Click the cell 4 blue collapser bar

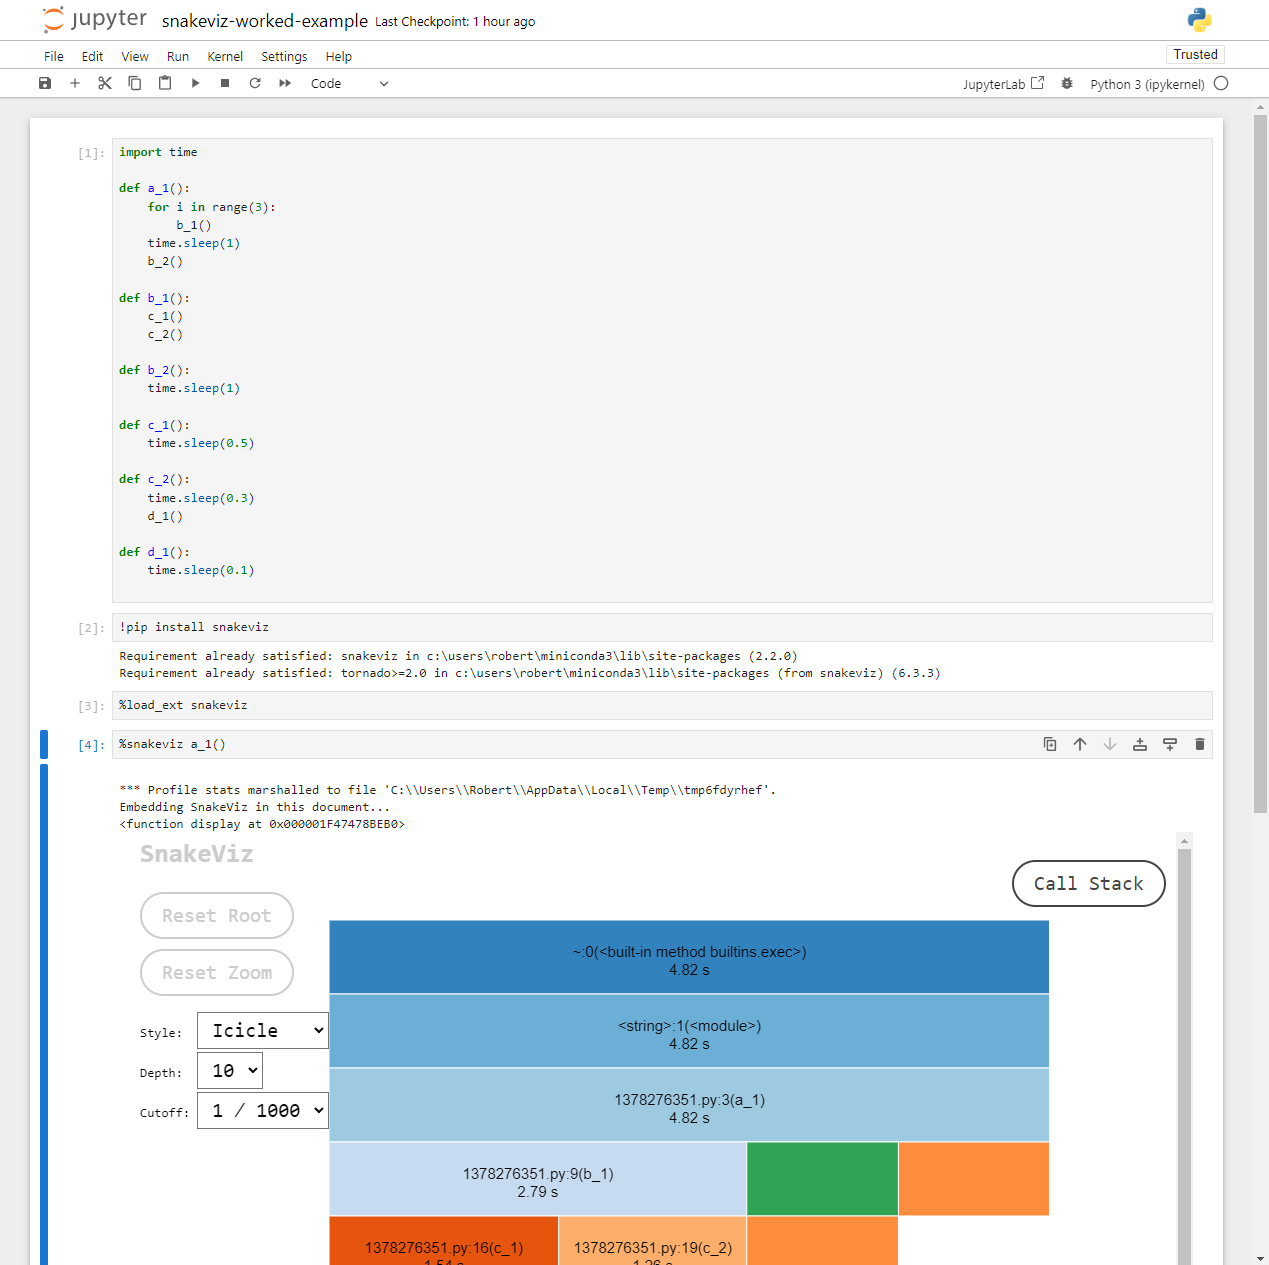pyautogui.click(x=44, y=744)
